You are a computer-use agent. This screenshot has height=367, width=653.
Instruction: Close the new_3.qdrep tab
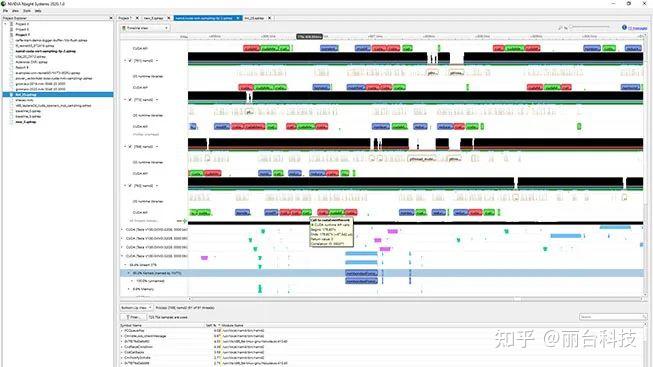pyautogui.click(x=169, y=18)
